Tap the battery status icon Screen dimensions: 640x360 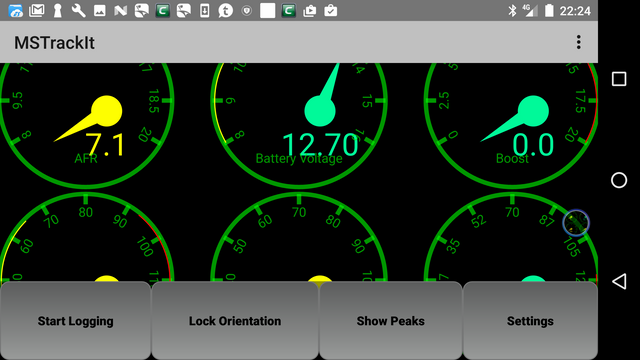click(549, 11)
